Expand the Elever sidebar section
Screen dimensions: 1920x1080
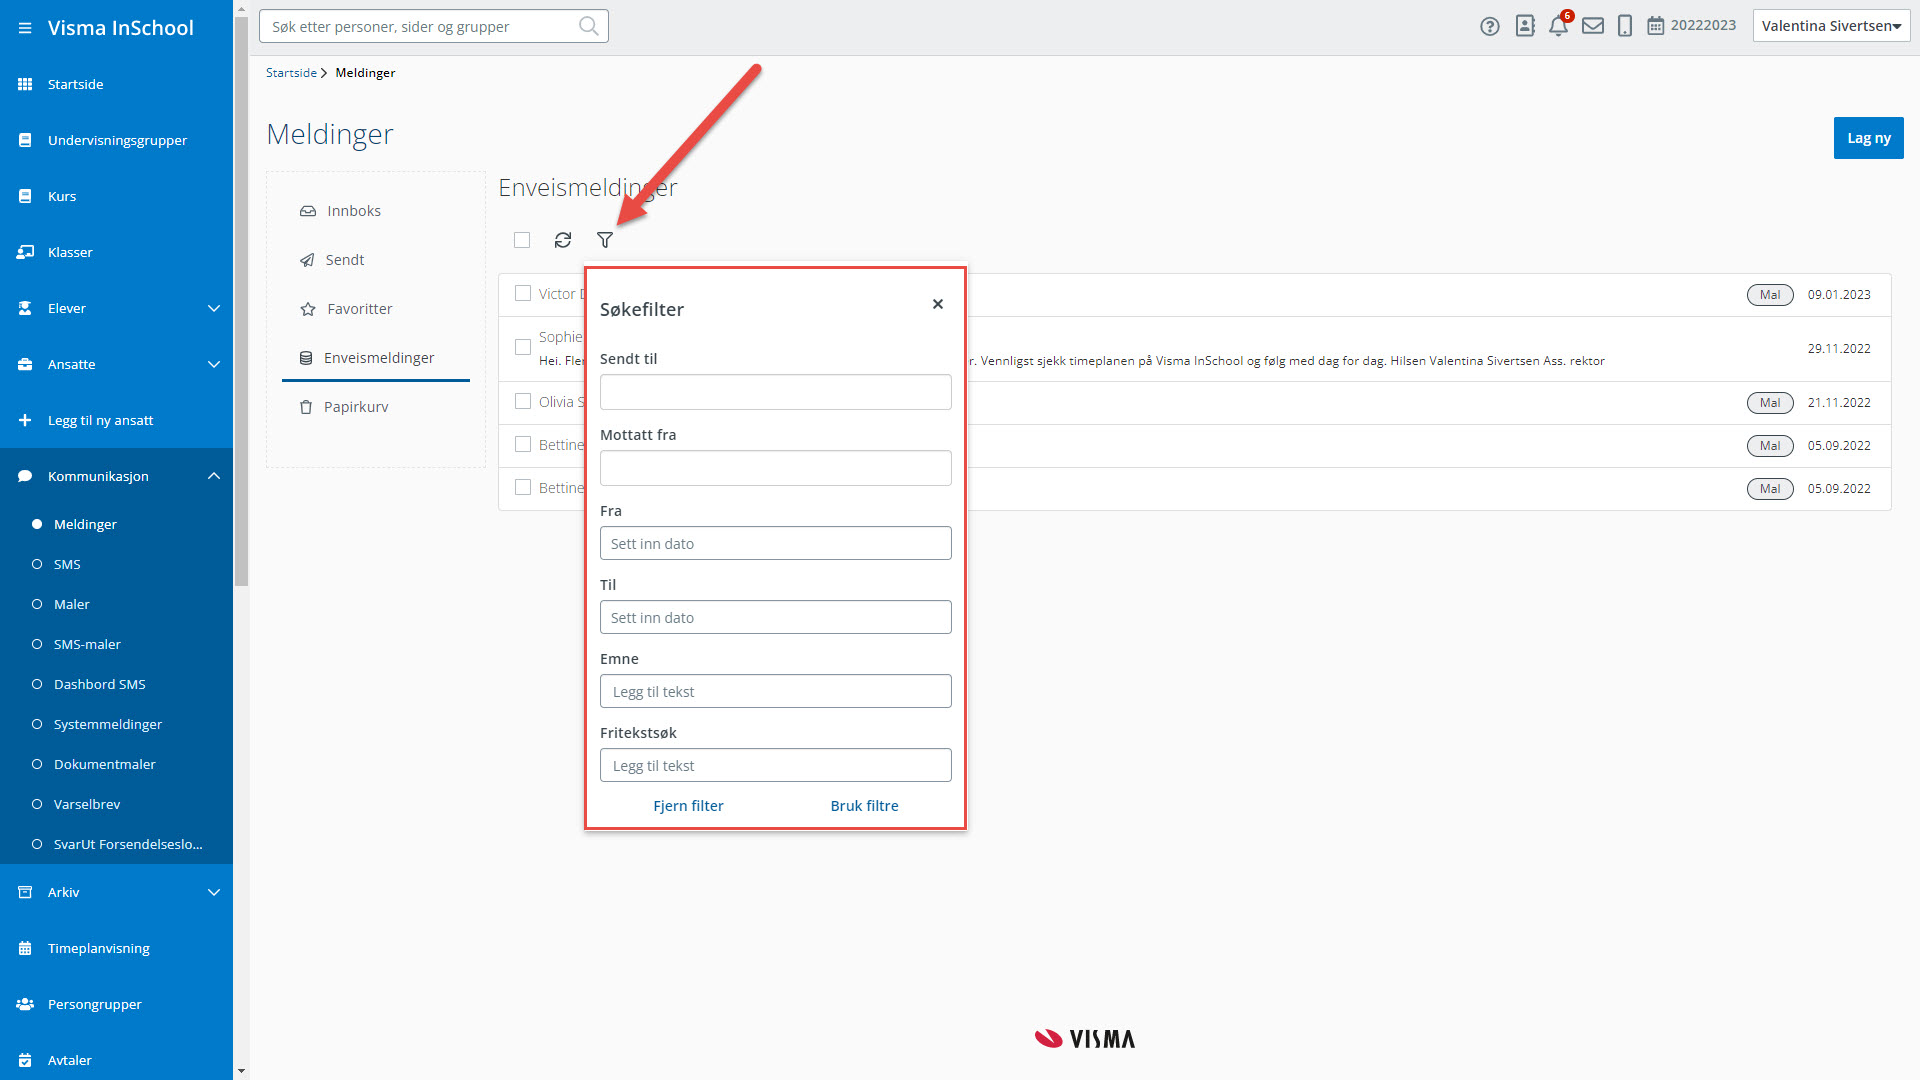coord(213,308)
